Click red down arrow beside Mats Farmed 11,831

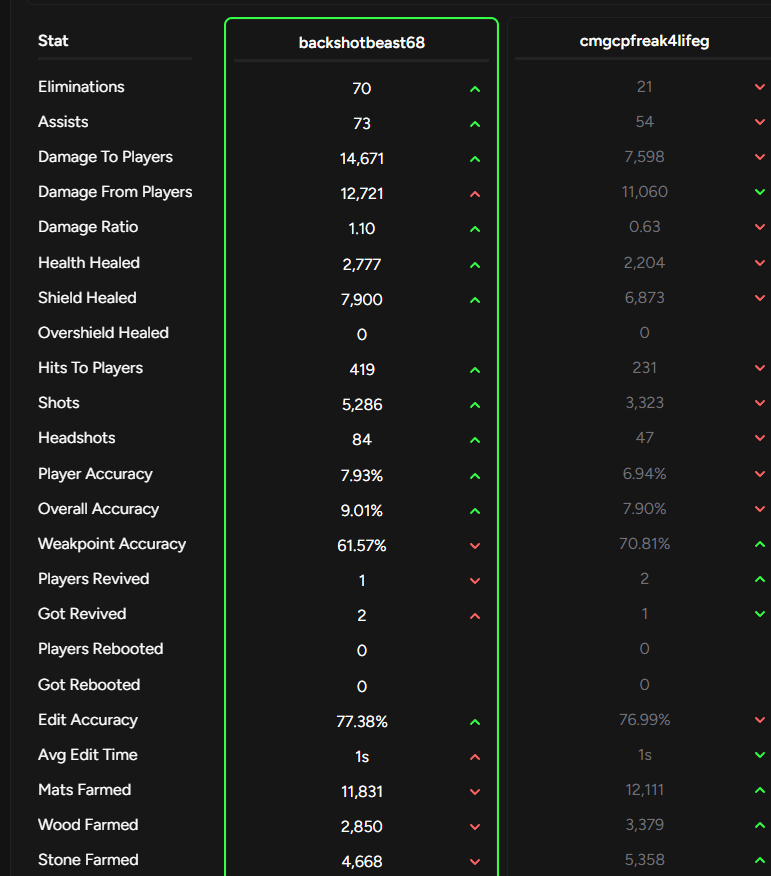(475, 792)
